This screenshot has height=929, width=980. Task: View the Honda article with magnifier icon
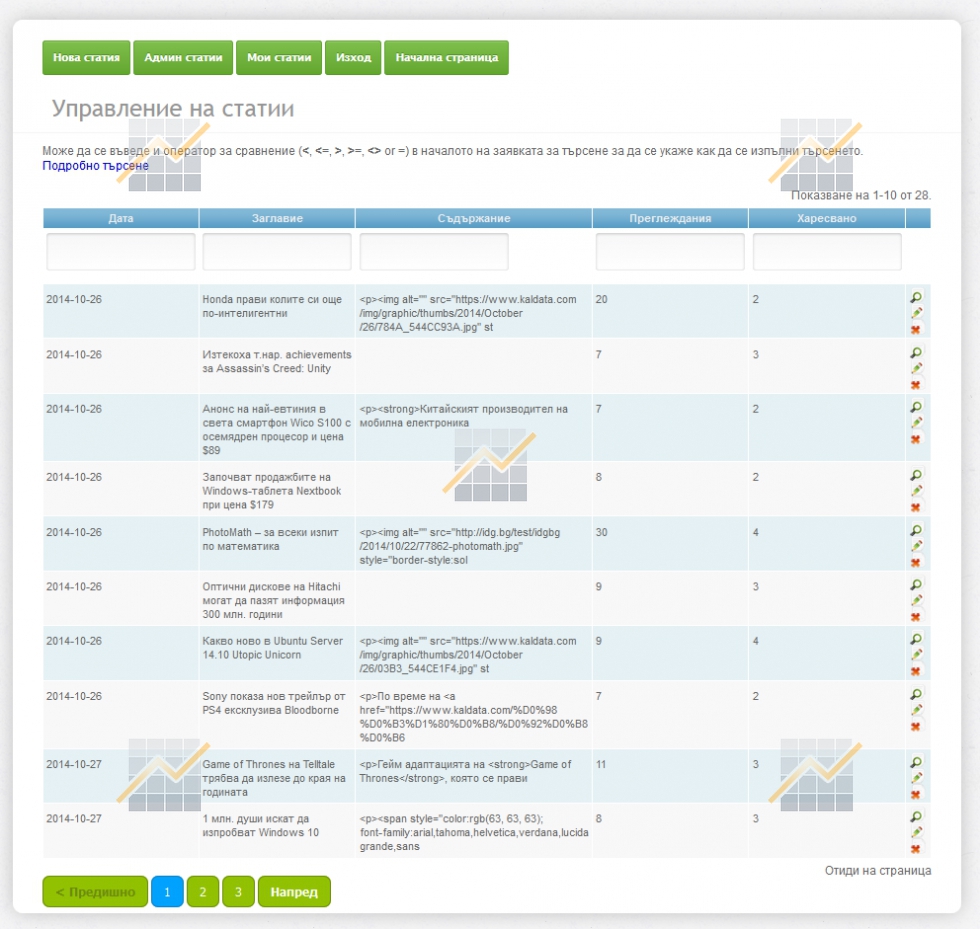tap(915, 297)
